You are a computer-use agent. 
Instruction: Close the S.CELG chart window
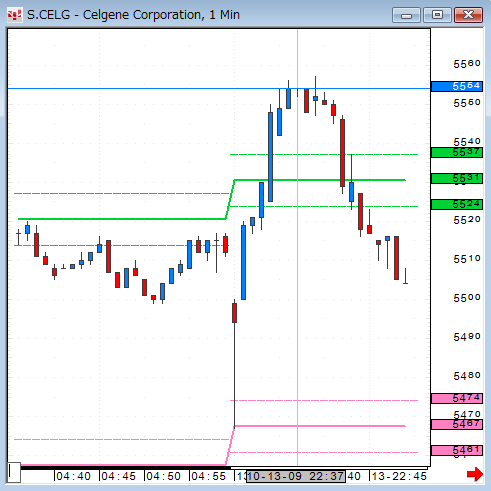pyautogui.click(x=468, y=15)
